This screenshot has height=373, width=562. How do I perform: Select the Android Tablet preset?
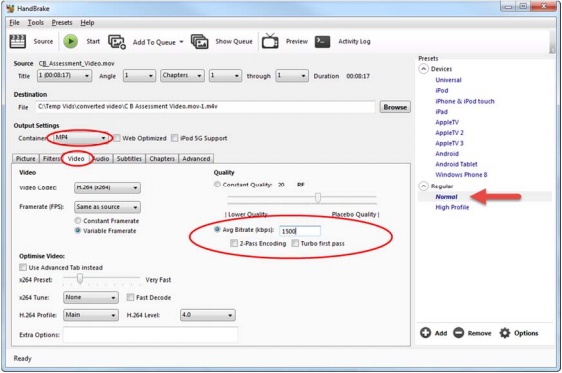tap(456, 164)
